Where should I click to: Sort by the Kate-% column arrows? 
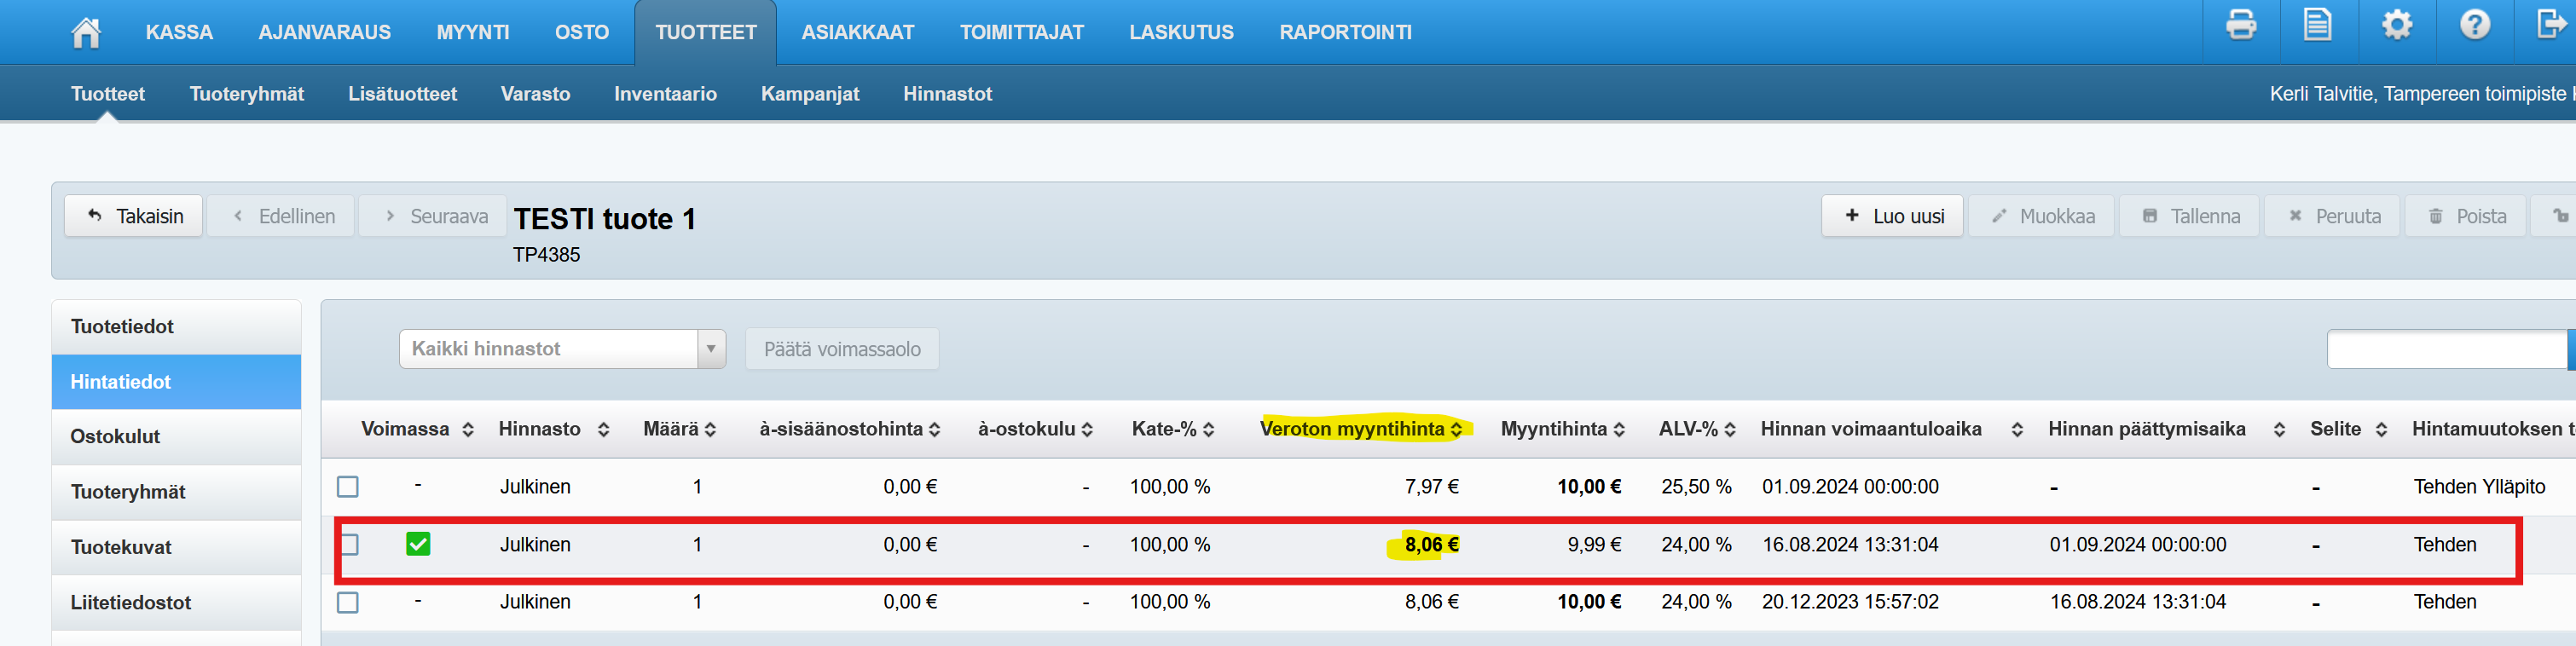1209,430
